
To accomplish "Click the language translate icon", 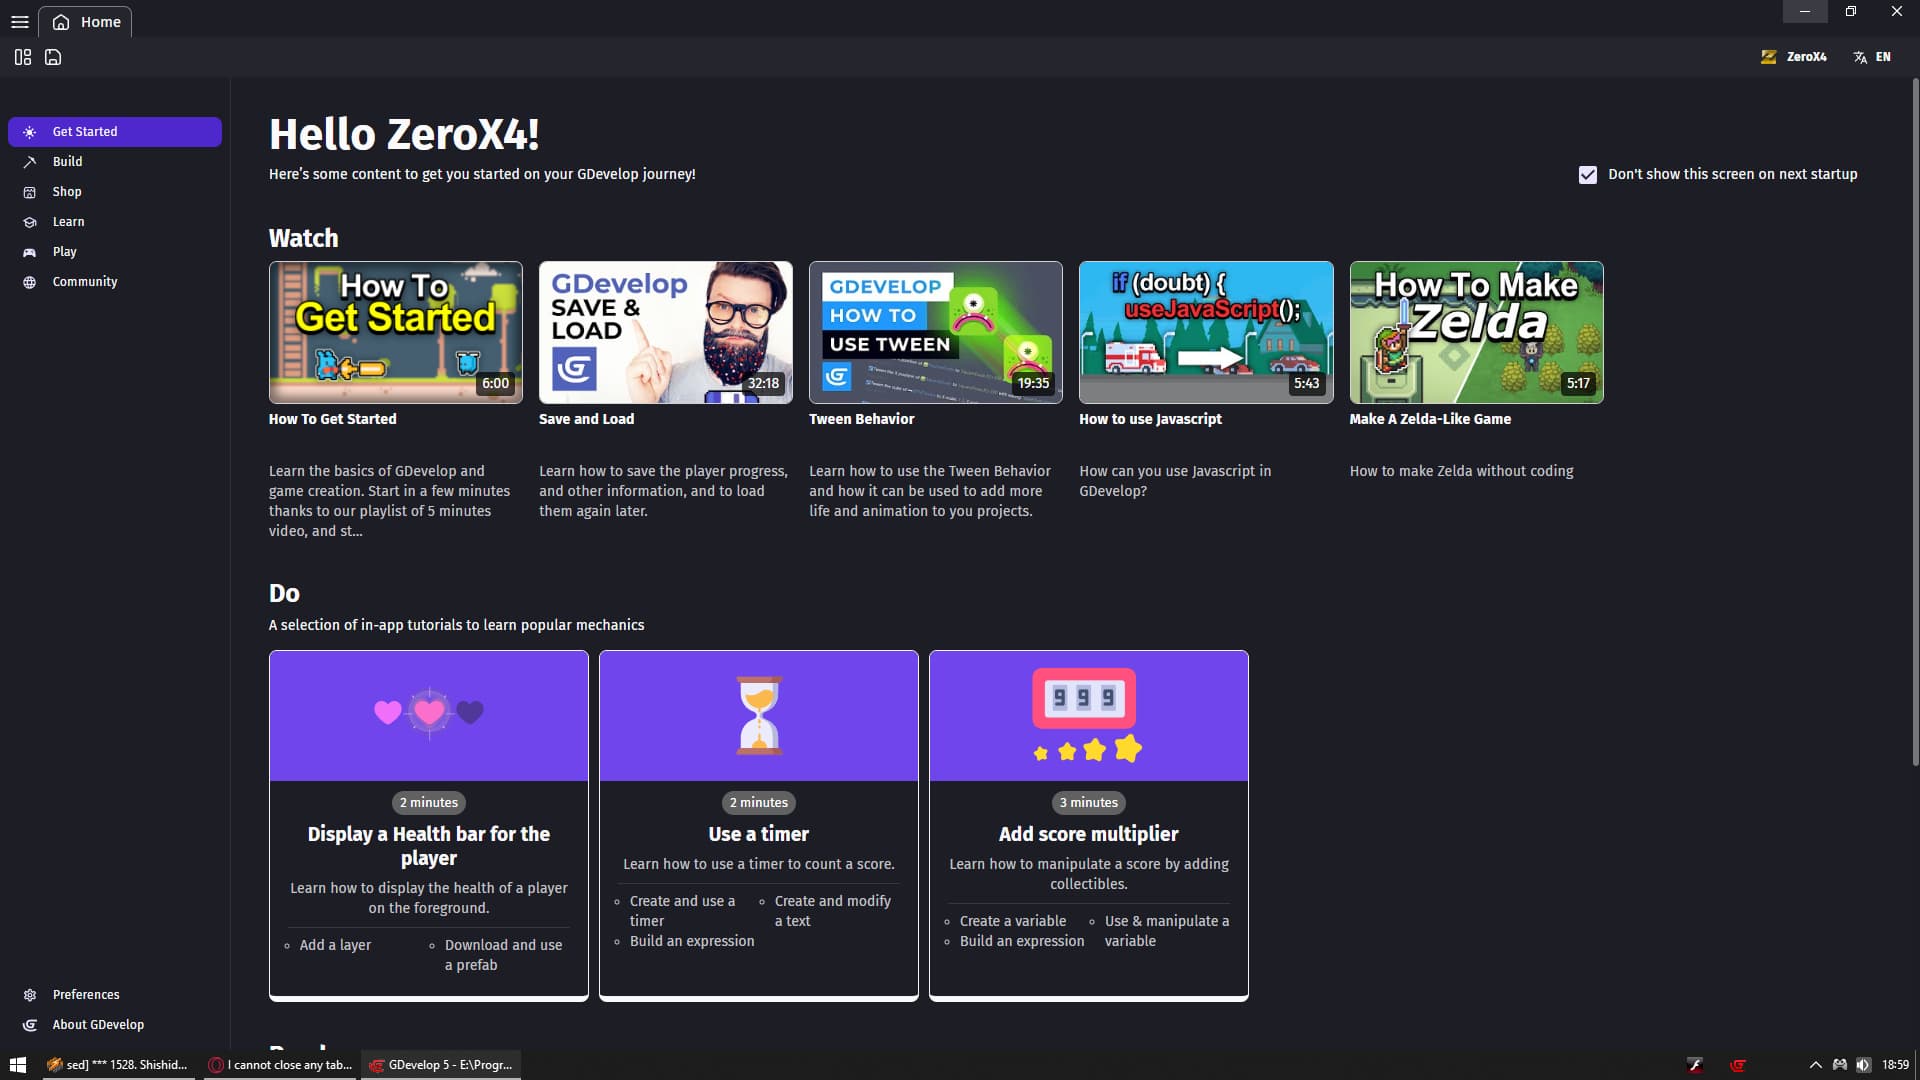I will (x=1860, y=57).
